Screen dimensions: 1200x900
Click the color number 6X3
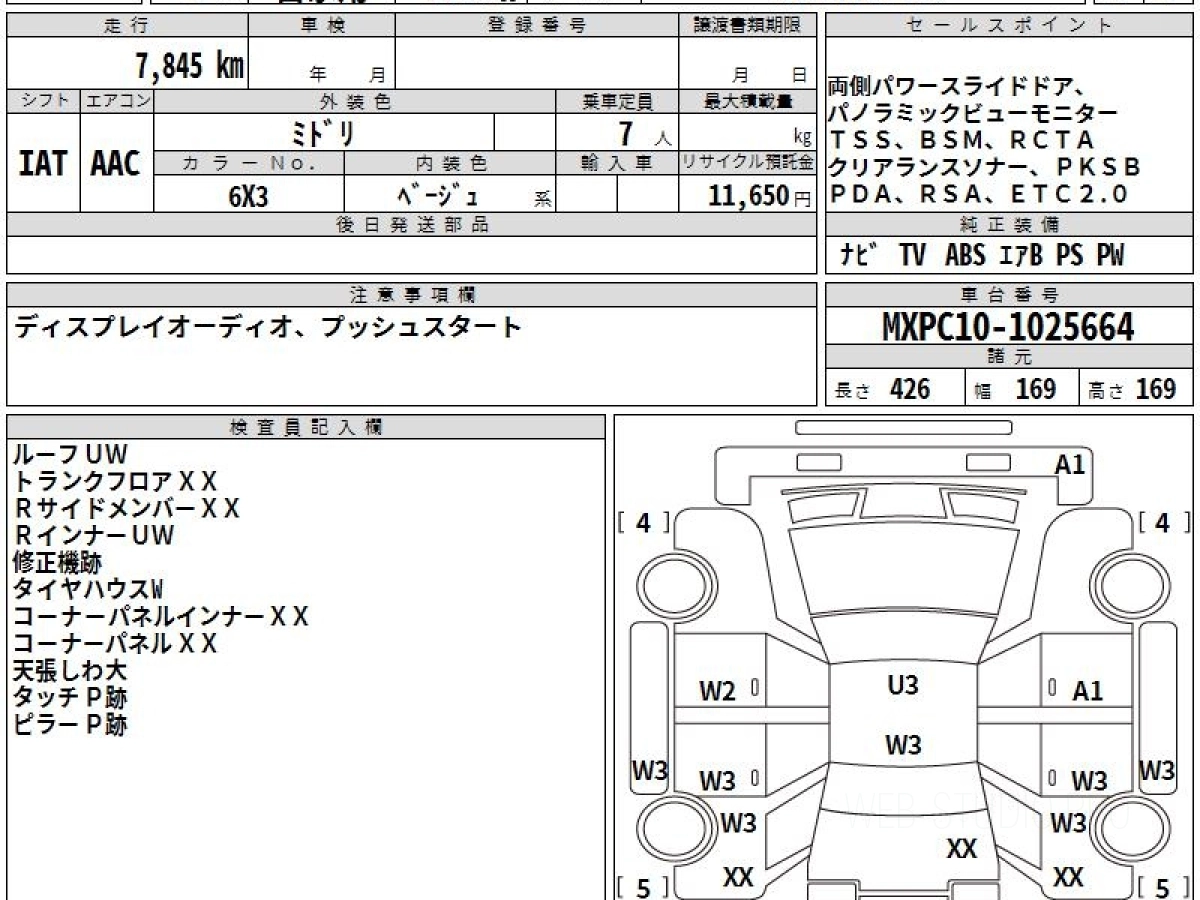[x=249, y=196]
